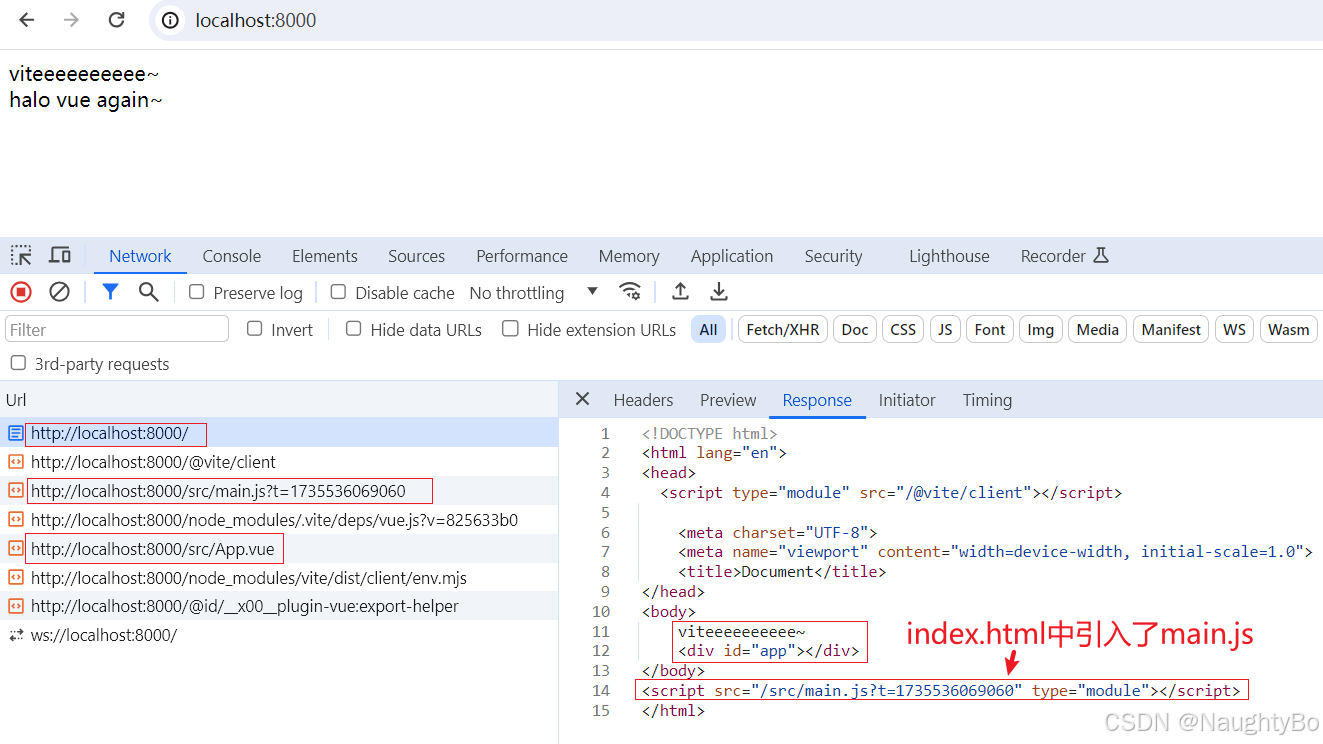Open the Application tab
Viewport: 1323px width, 744px height.
[732, 256]
